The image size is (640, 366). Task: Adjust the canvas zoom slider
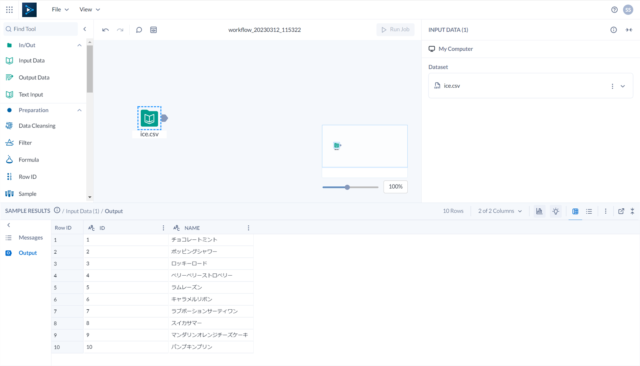[347, 187]
